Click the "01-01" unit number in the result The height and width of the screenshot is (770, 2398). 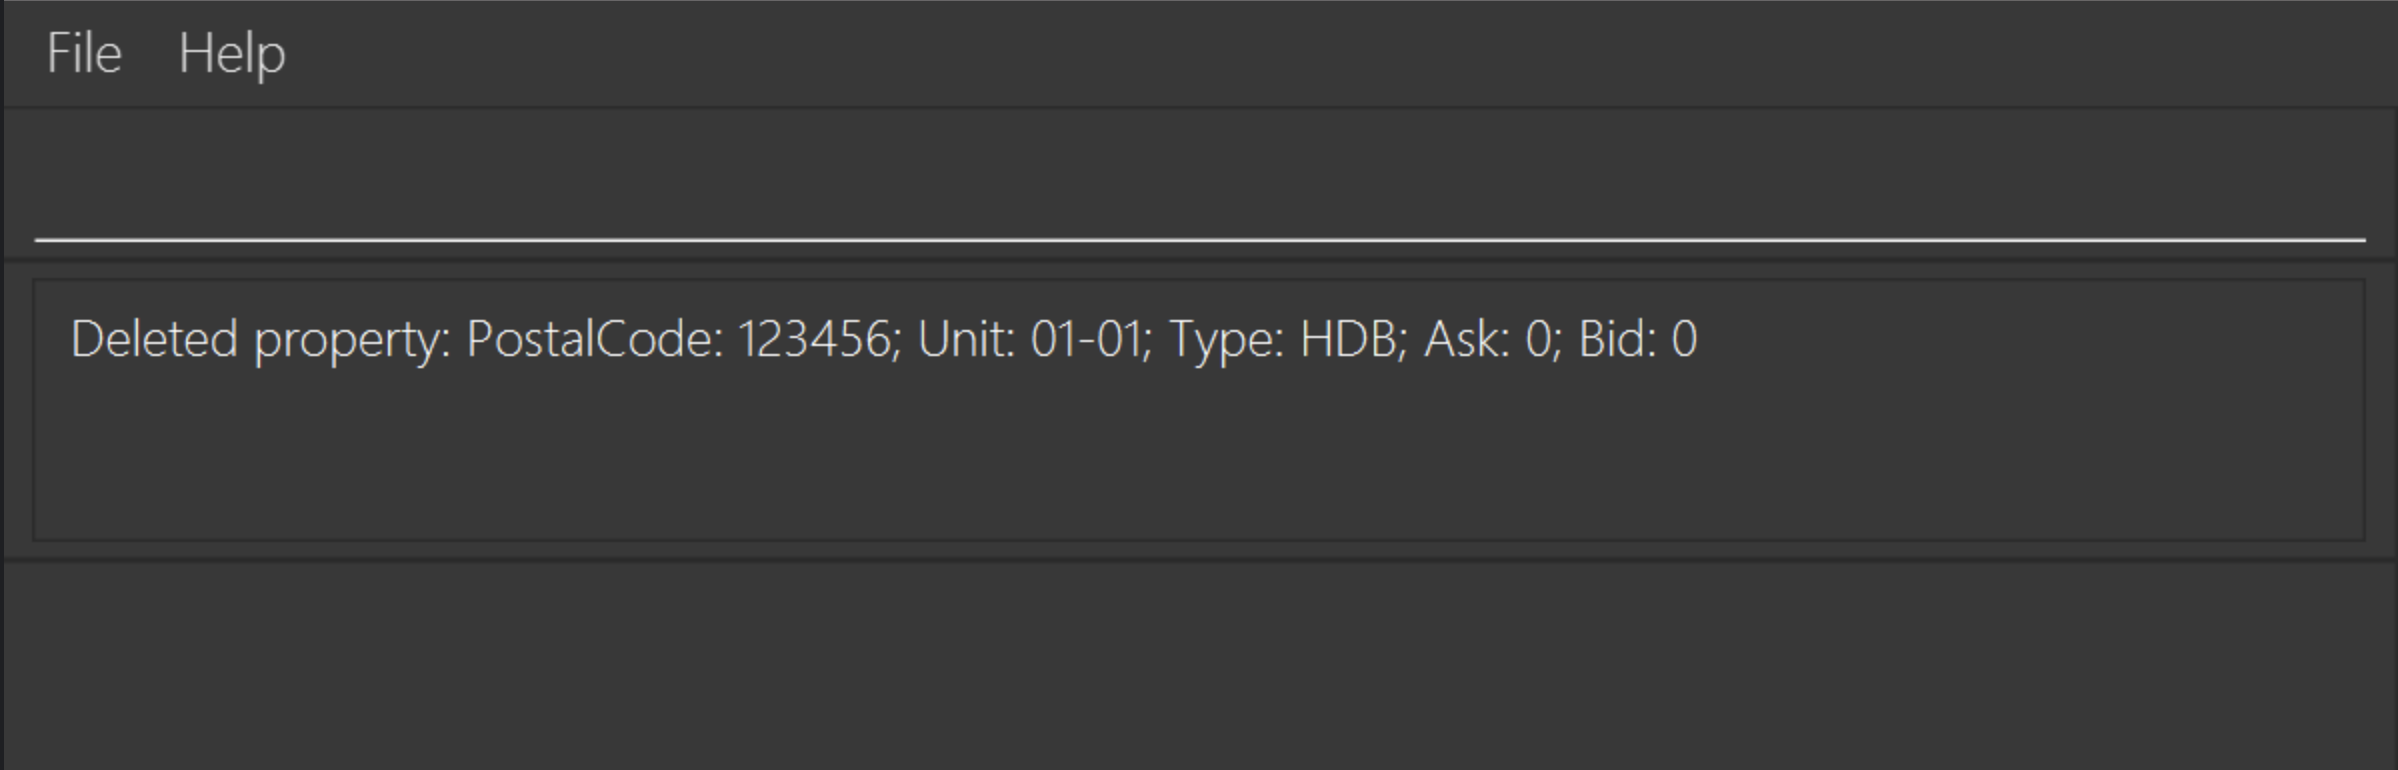[x=1086, y=339]
